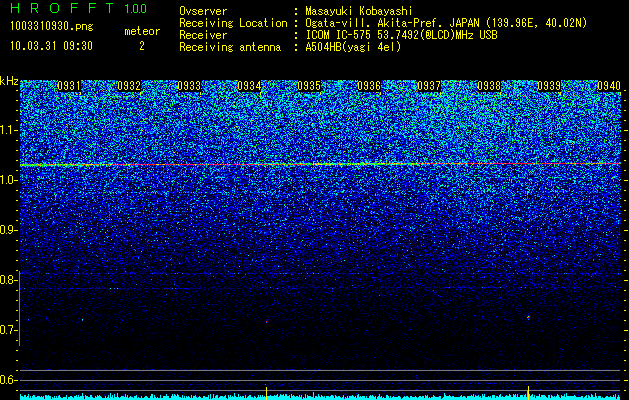The height and width of the screenshot is (400, 629).
Task: Click the ICOM IC-575 receiver text
Action: pos(401,35)
